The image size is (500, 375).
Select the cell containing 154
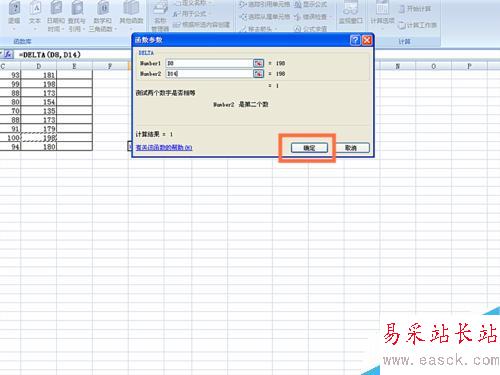pos(39,102)
